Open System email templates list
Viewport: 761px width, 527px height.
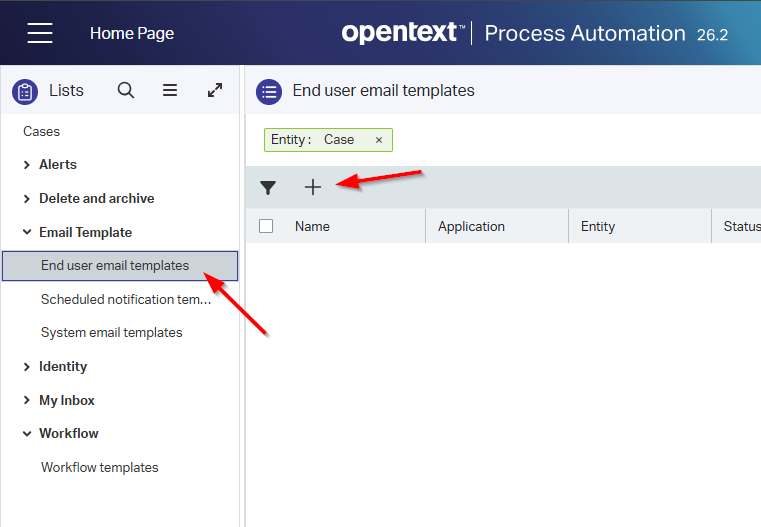[112, 333]
